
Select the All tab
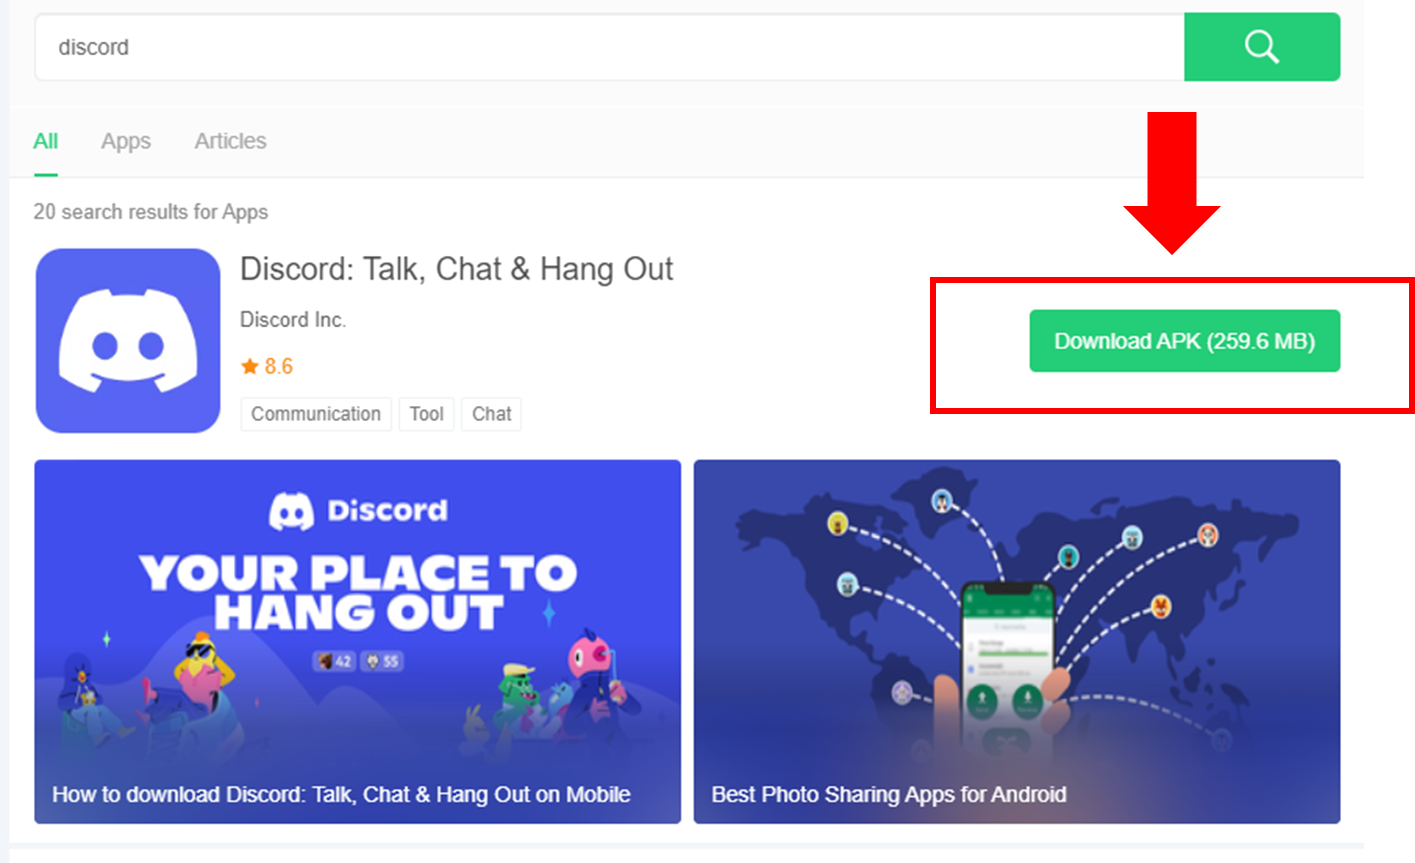click(x=46, y=141)
